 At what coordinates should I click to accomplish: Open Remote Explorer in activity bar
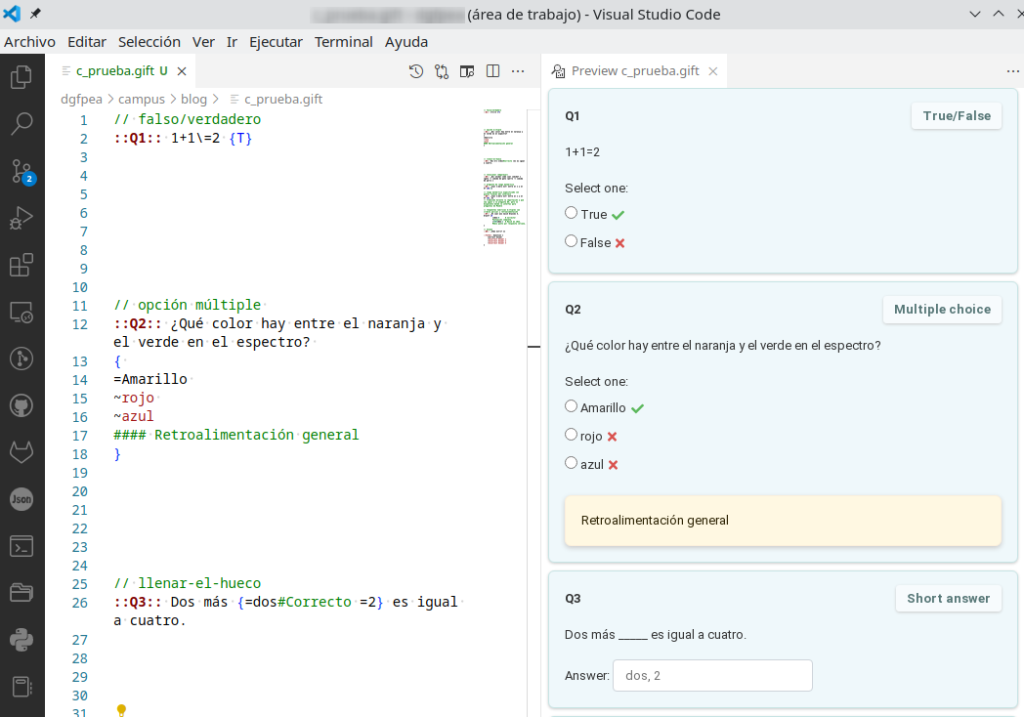[22, 312]
